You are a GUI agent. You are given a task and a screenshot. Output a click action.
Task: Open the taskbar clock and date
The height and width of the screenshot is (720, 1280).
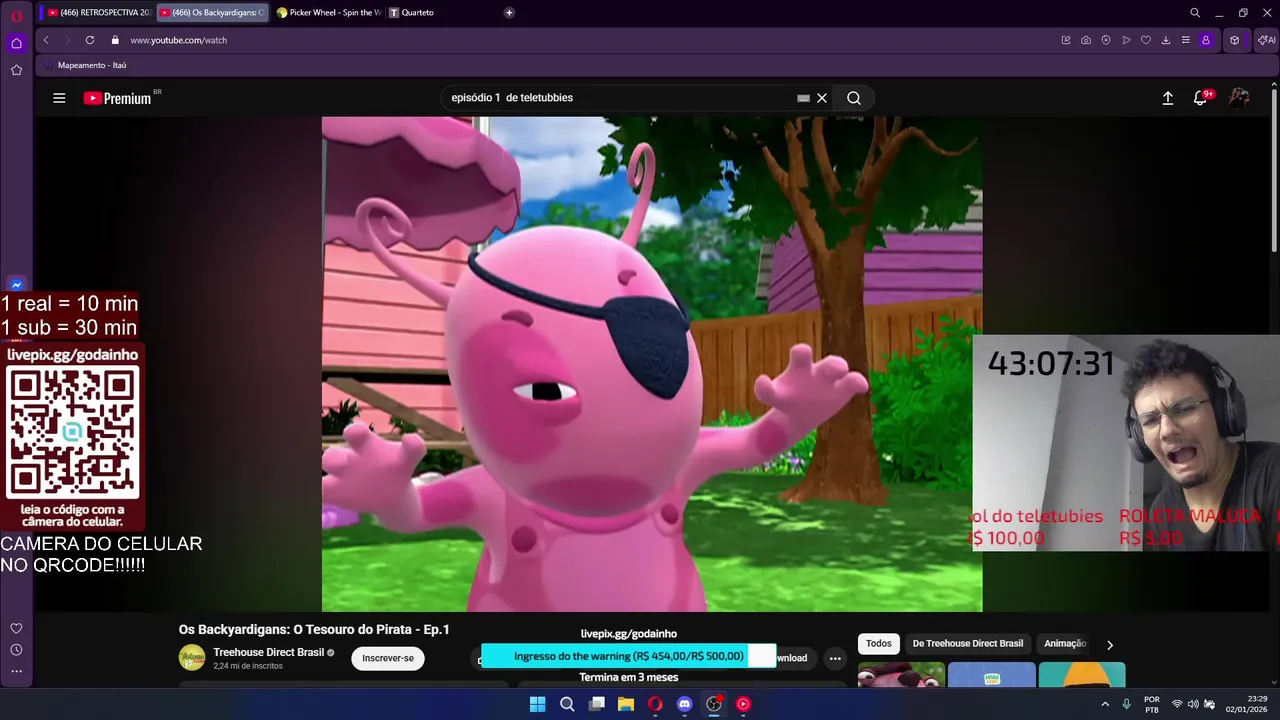(x=1247, y=704)
